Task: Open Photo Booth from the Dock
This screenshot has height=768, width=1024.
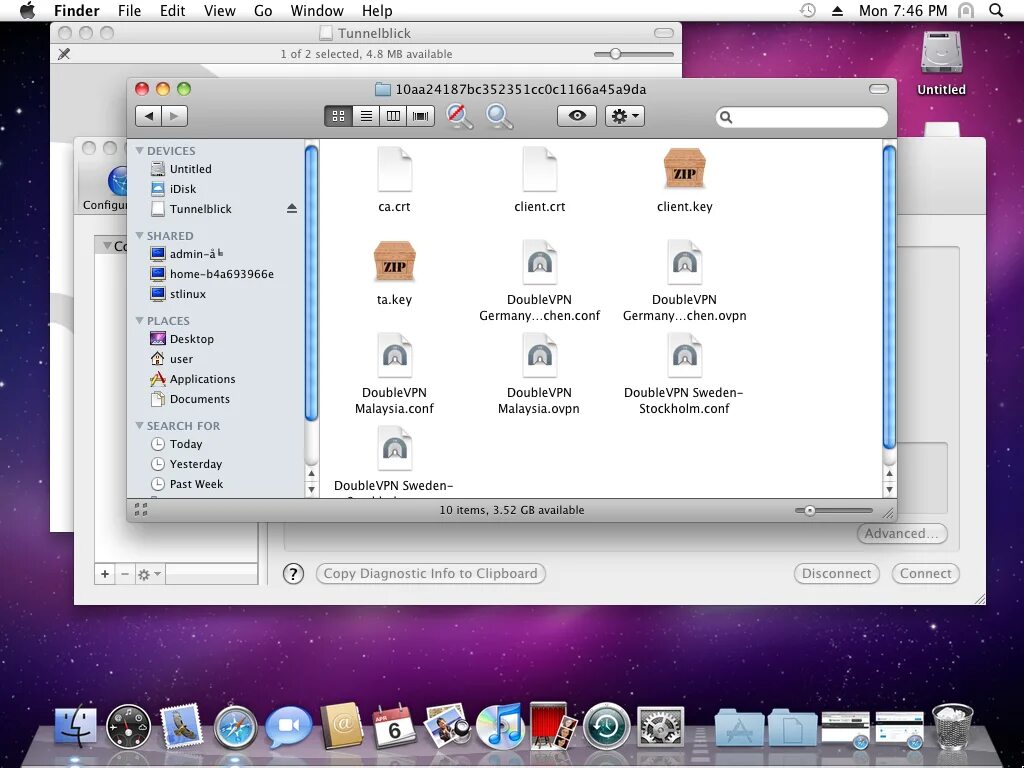Action: (x=554, y=726)
